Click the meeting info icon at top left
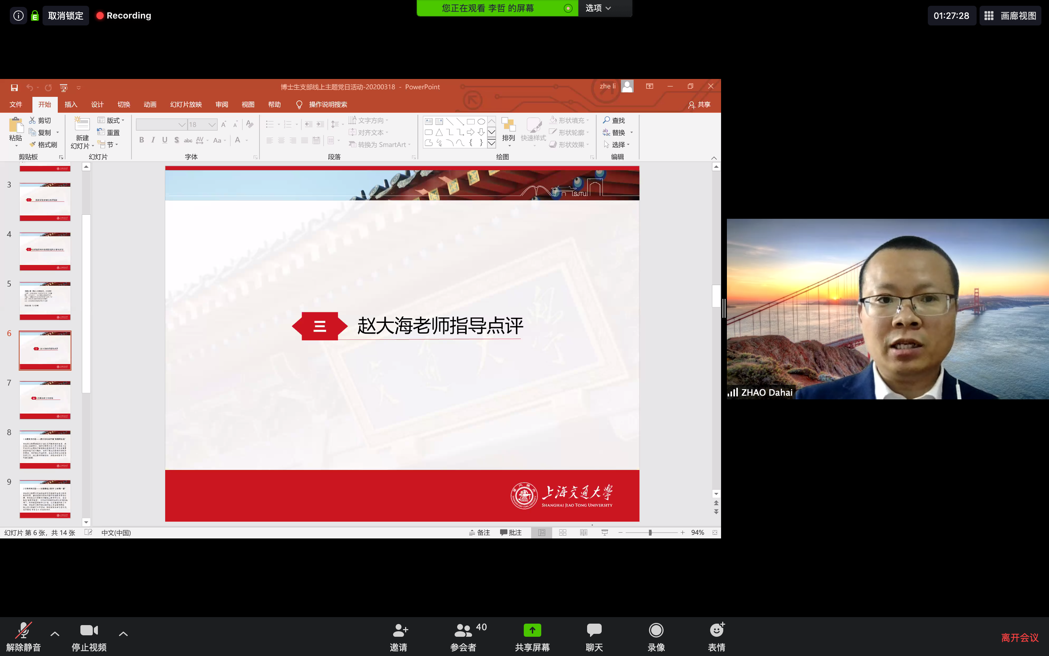 pyautogui.click(x=18, y=16)
